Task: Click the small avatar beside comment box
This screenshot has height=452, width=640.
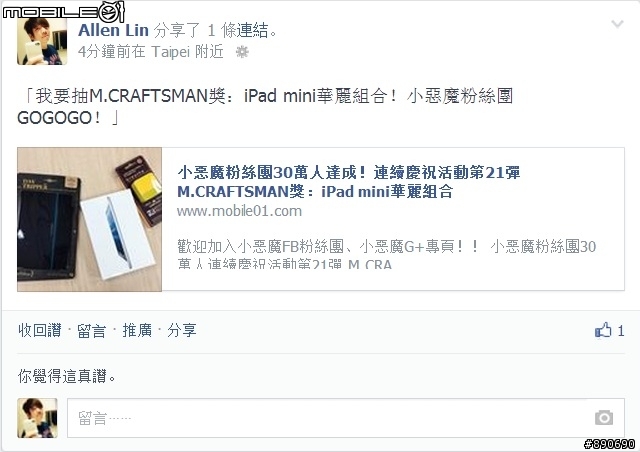Action: tap(37, 418)
